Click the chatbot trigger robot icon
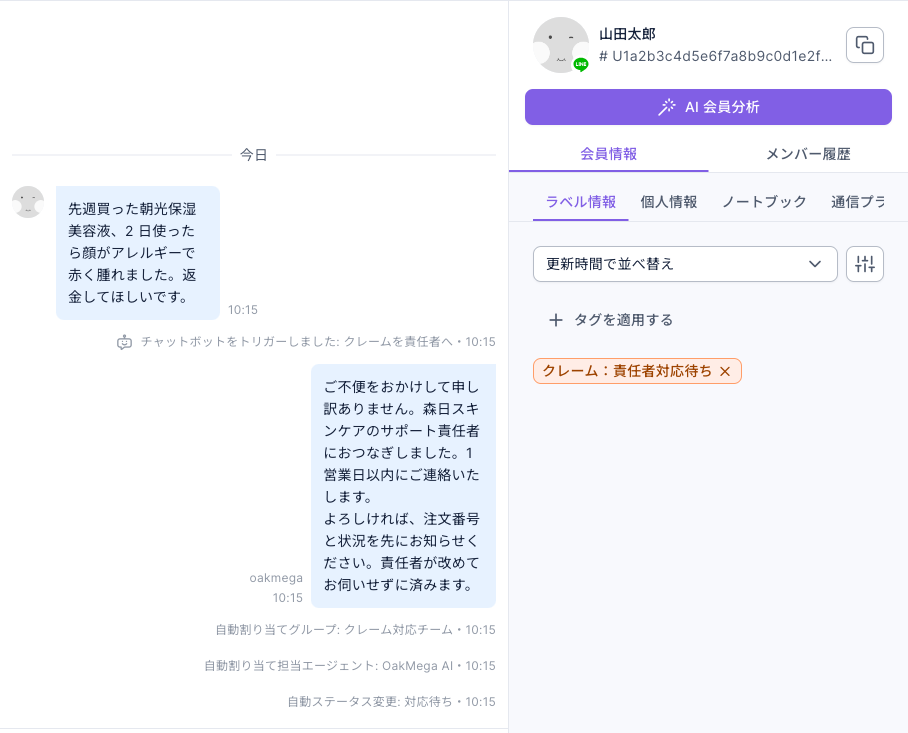This screenshot has height=733, width=908. pos(125,342)
